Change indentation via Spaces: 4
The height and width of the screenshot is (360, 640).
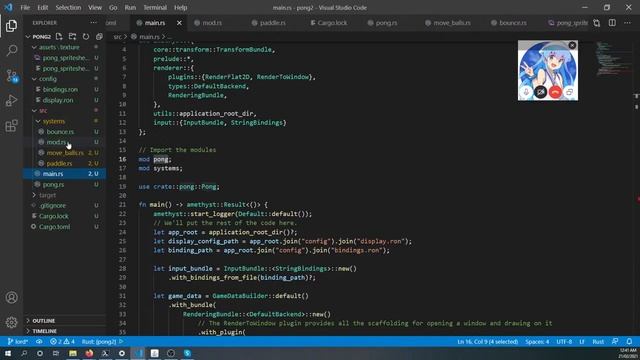point(537,342)
